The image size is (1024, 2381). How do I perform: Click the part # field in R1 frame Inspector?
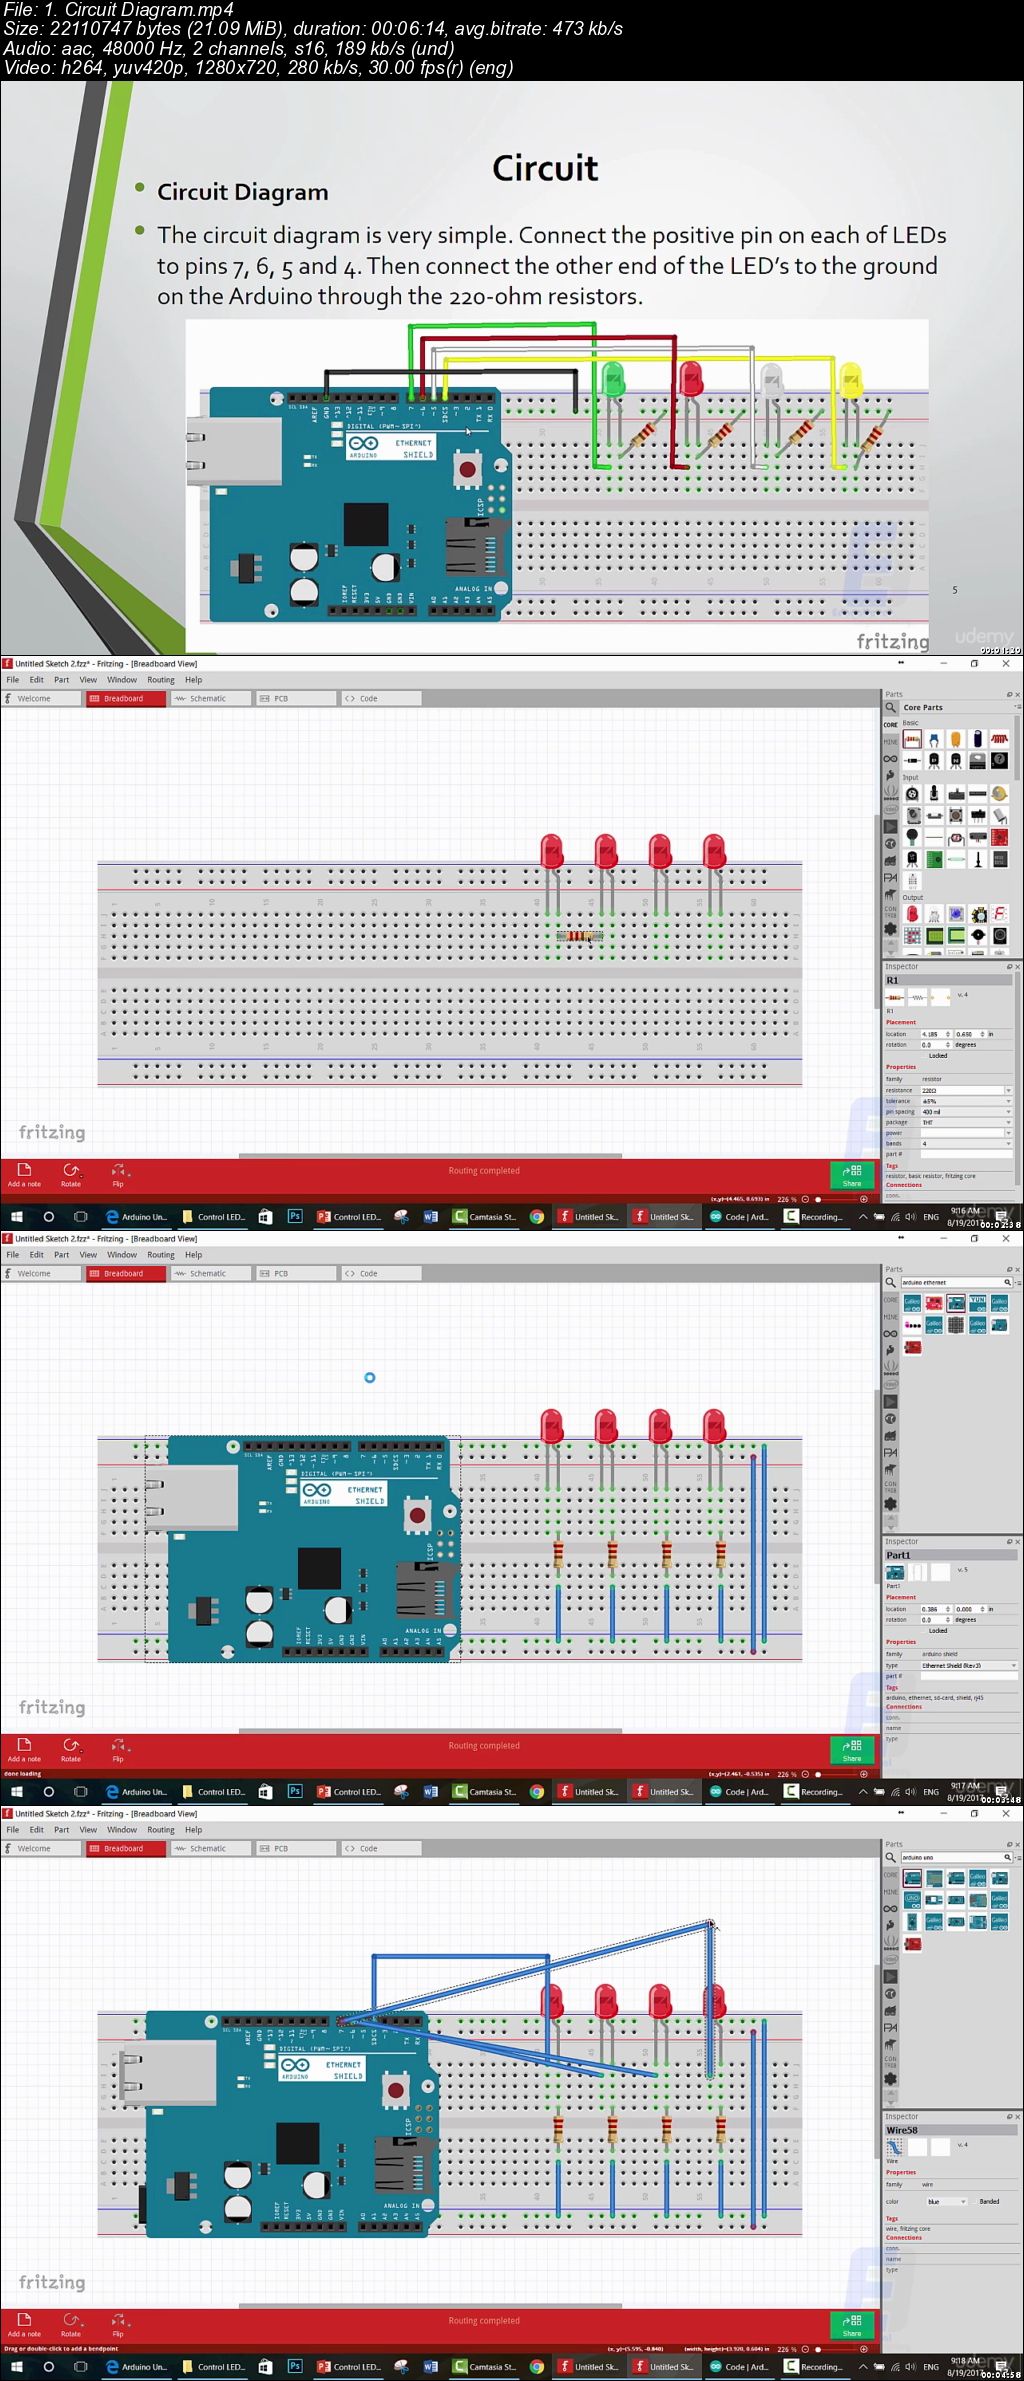(x=967, y=1154)
